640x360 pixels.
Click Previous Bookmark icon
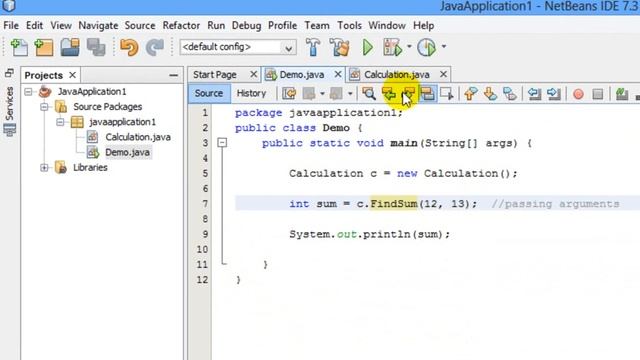click(471, 93)
